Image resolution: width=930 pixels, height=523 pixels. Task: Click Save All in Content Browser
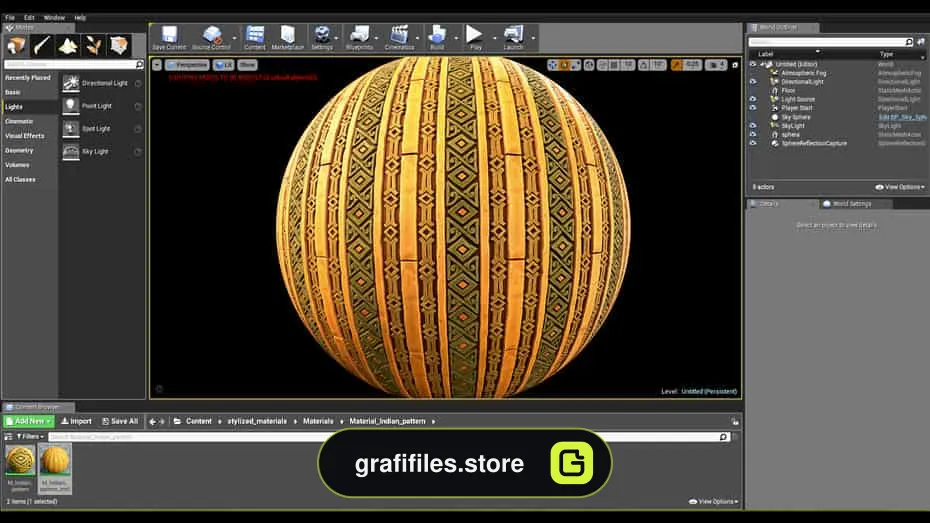click(120, 421)
